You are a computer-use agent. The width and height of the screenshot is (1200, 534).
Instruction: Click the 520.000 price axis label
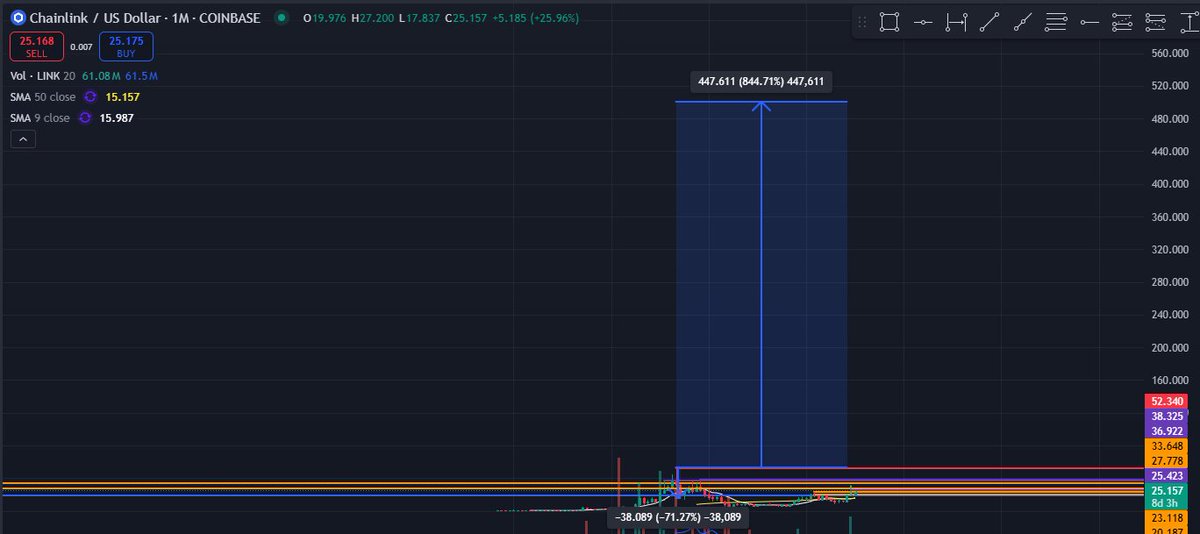click(x=1168, y=86)
